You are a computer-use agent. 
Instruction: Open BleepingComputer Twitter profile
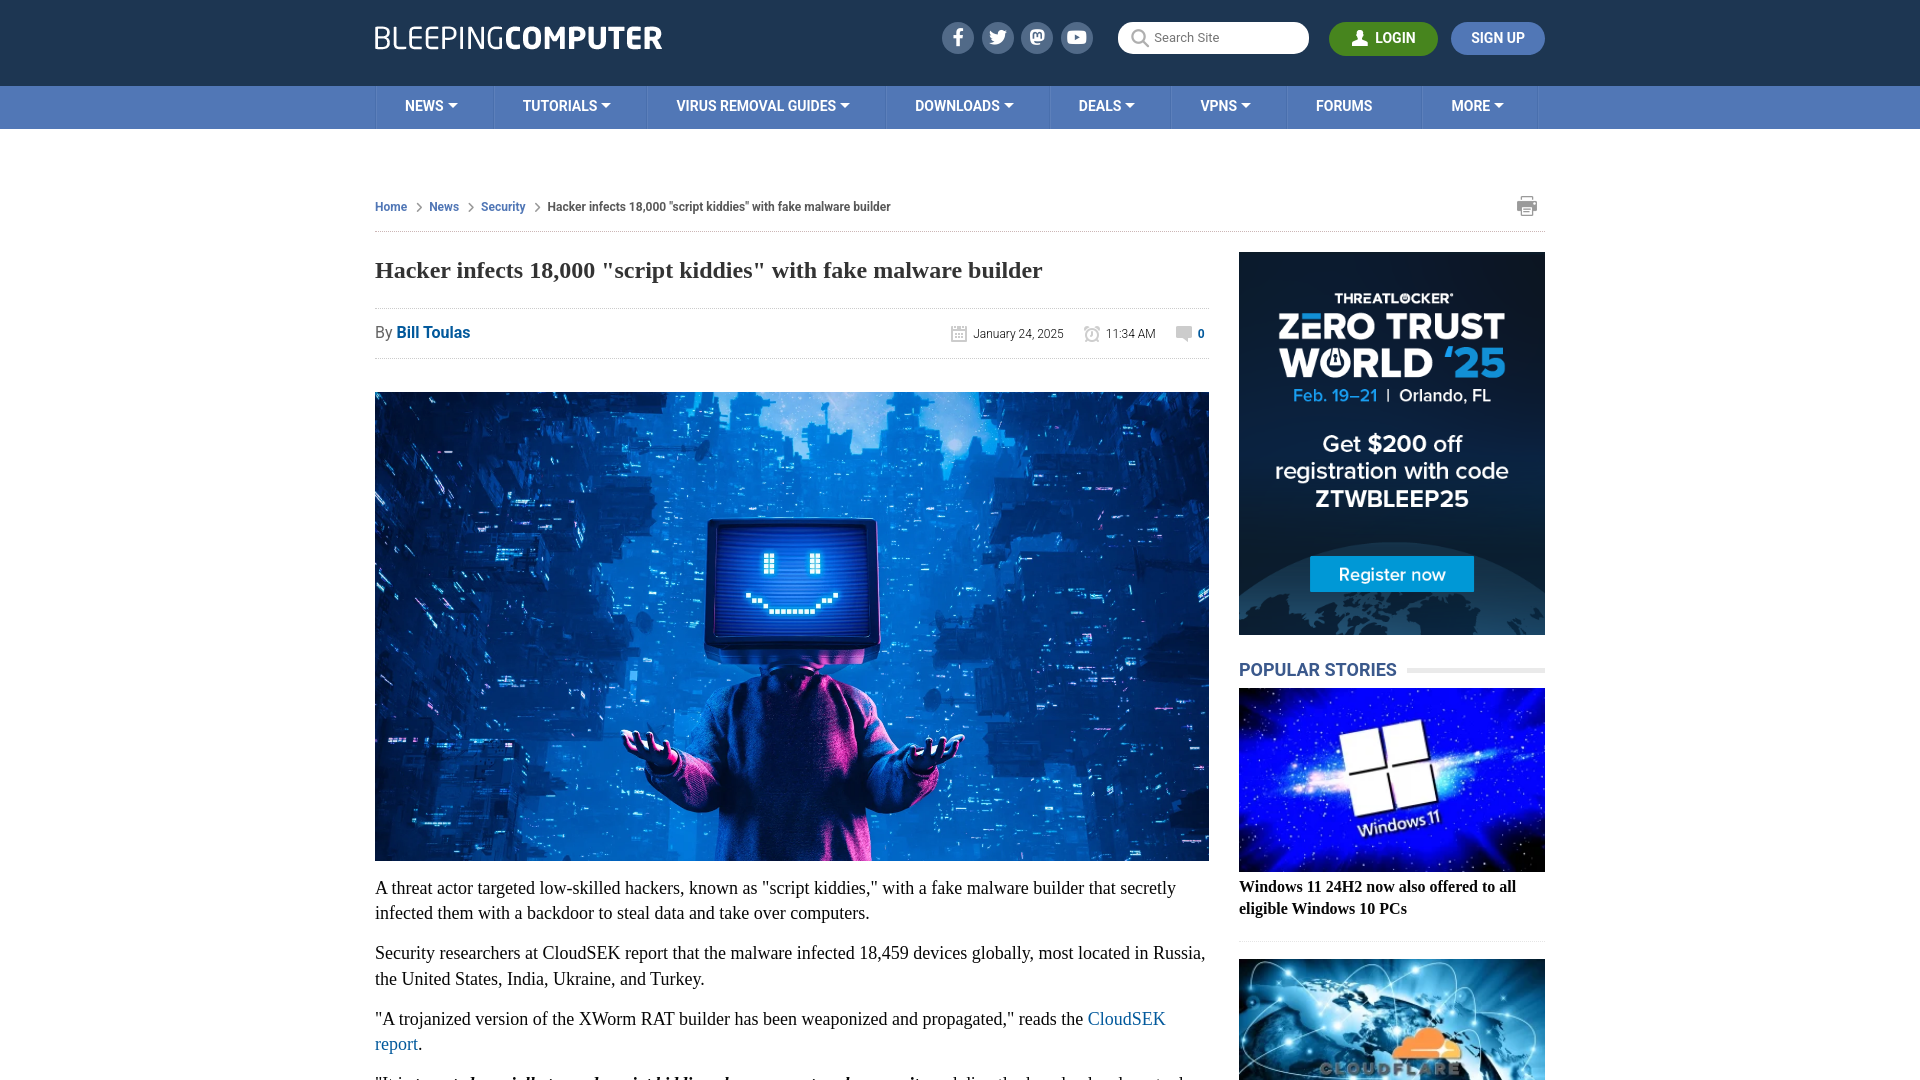(x=997, y=37)
